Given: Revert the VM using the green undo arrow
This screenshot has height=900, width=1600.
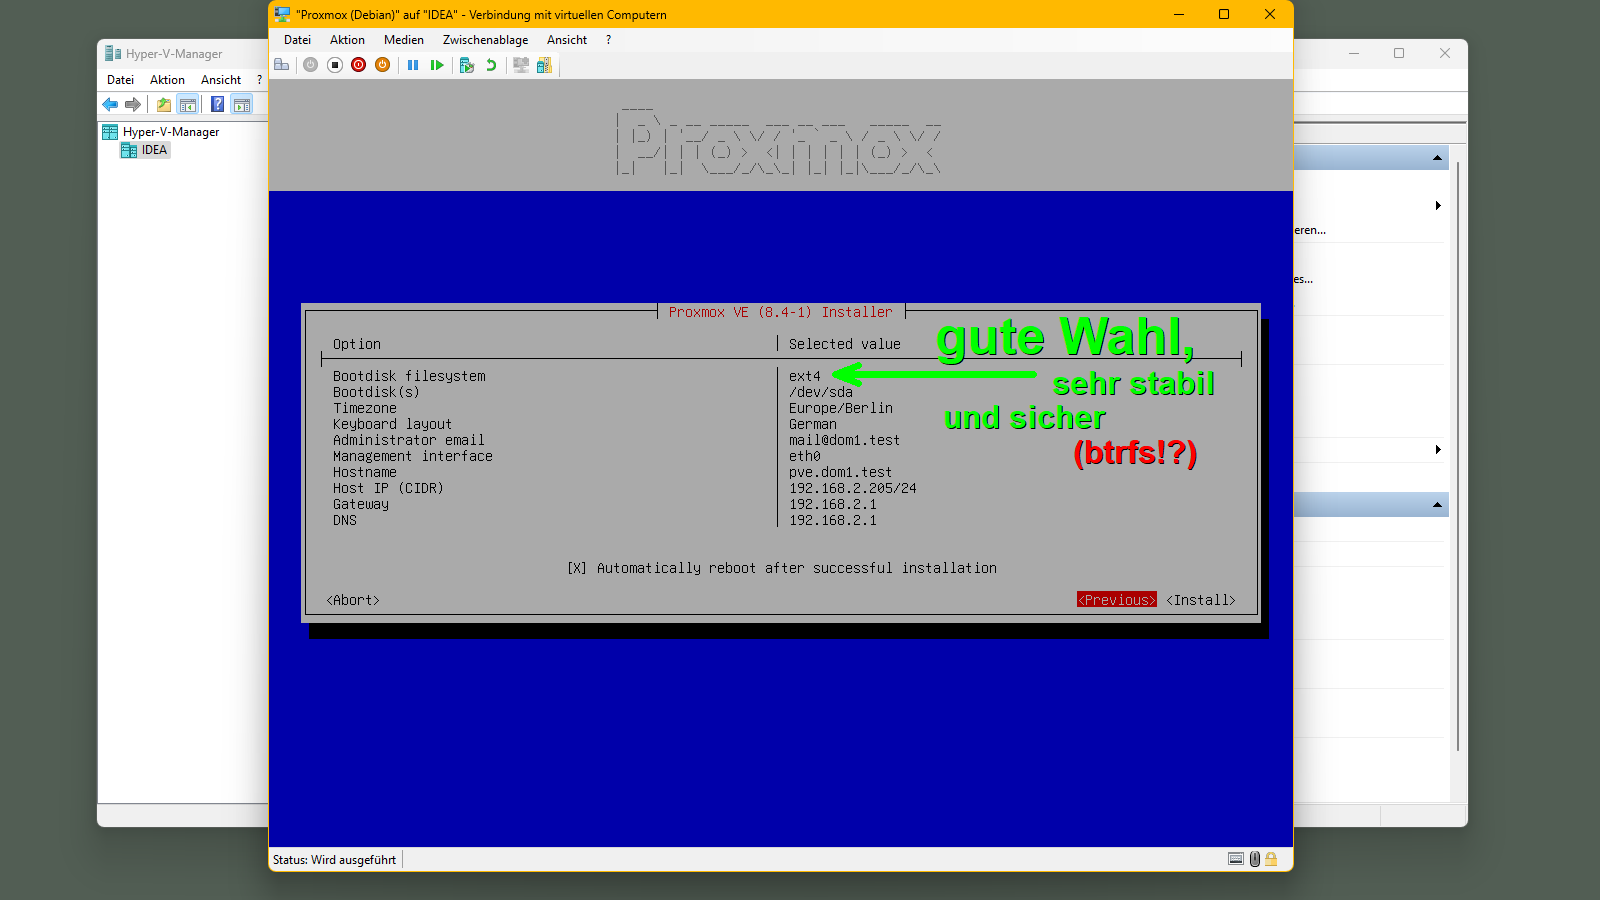Looking at the screenshot, I should [x=491, y=65].
